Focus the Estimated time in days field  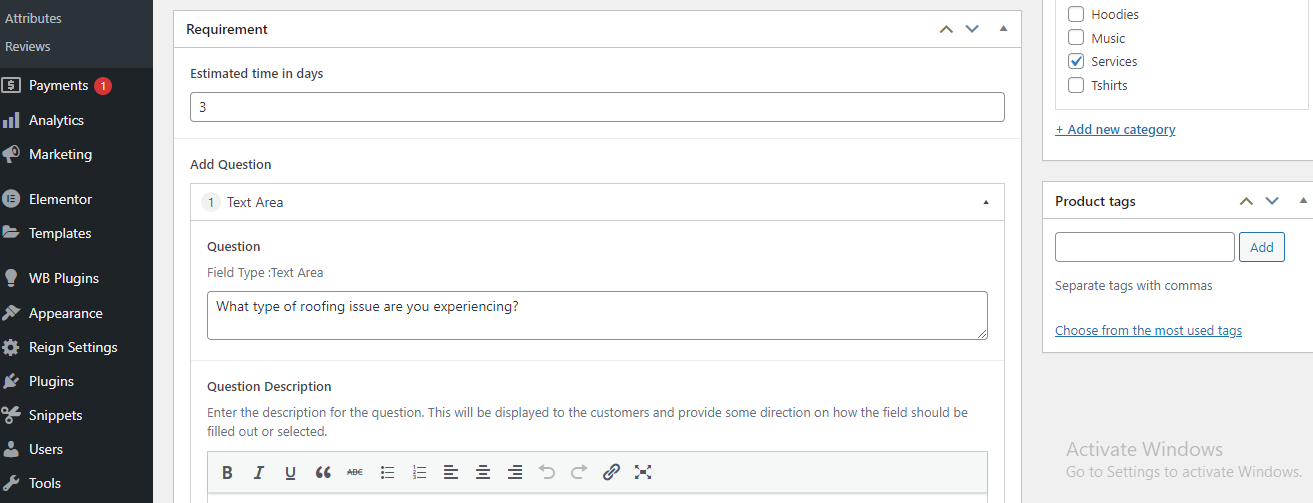click(597, 107)
